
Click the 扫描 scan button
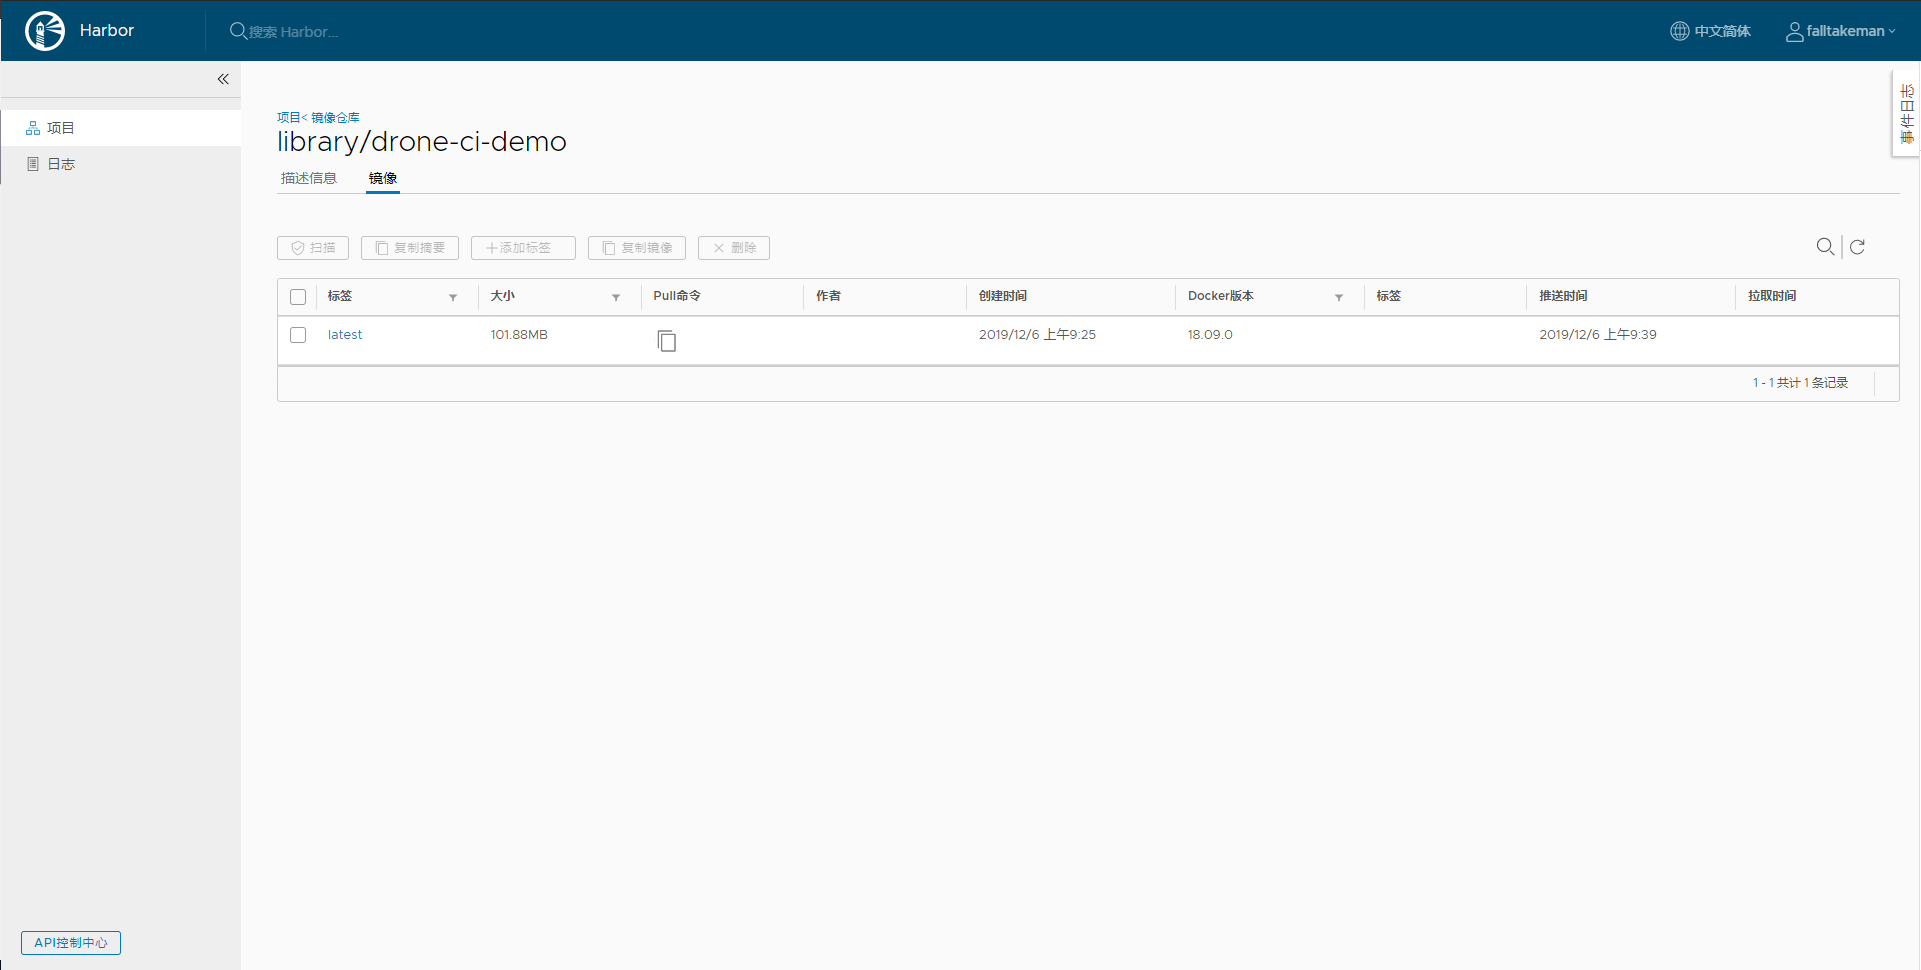pyautogui.click(x=313, y=248)
